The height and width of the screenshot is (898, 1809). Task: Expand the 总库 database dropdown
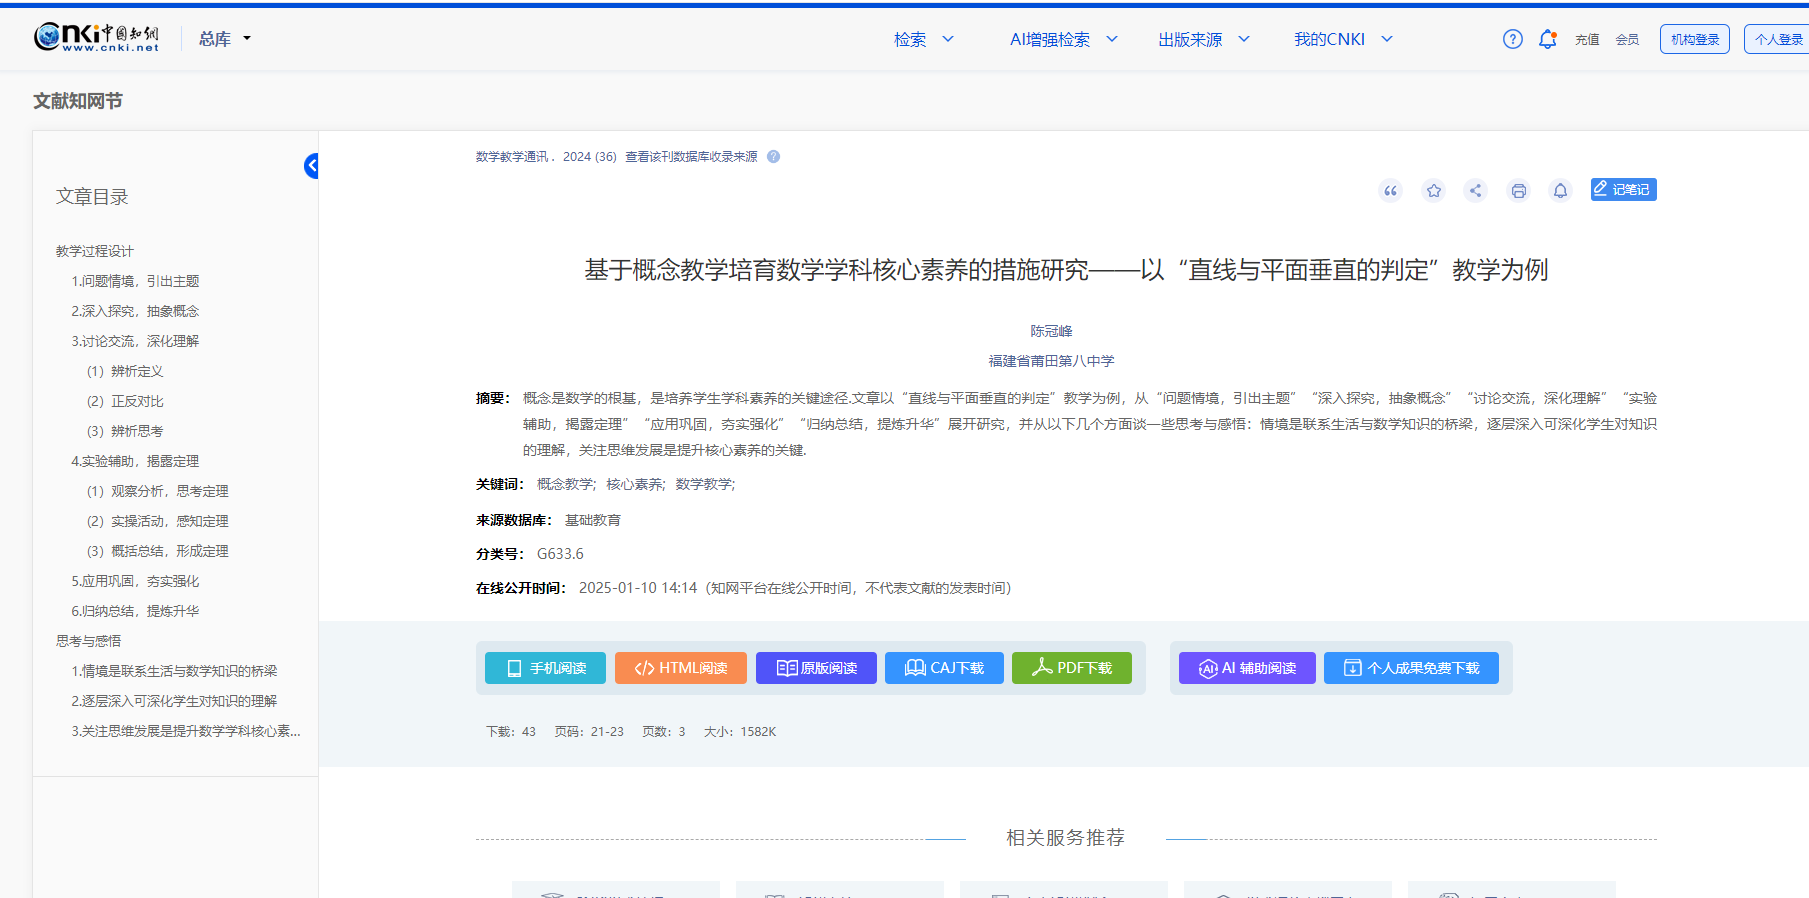coord(225,39)
